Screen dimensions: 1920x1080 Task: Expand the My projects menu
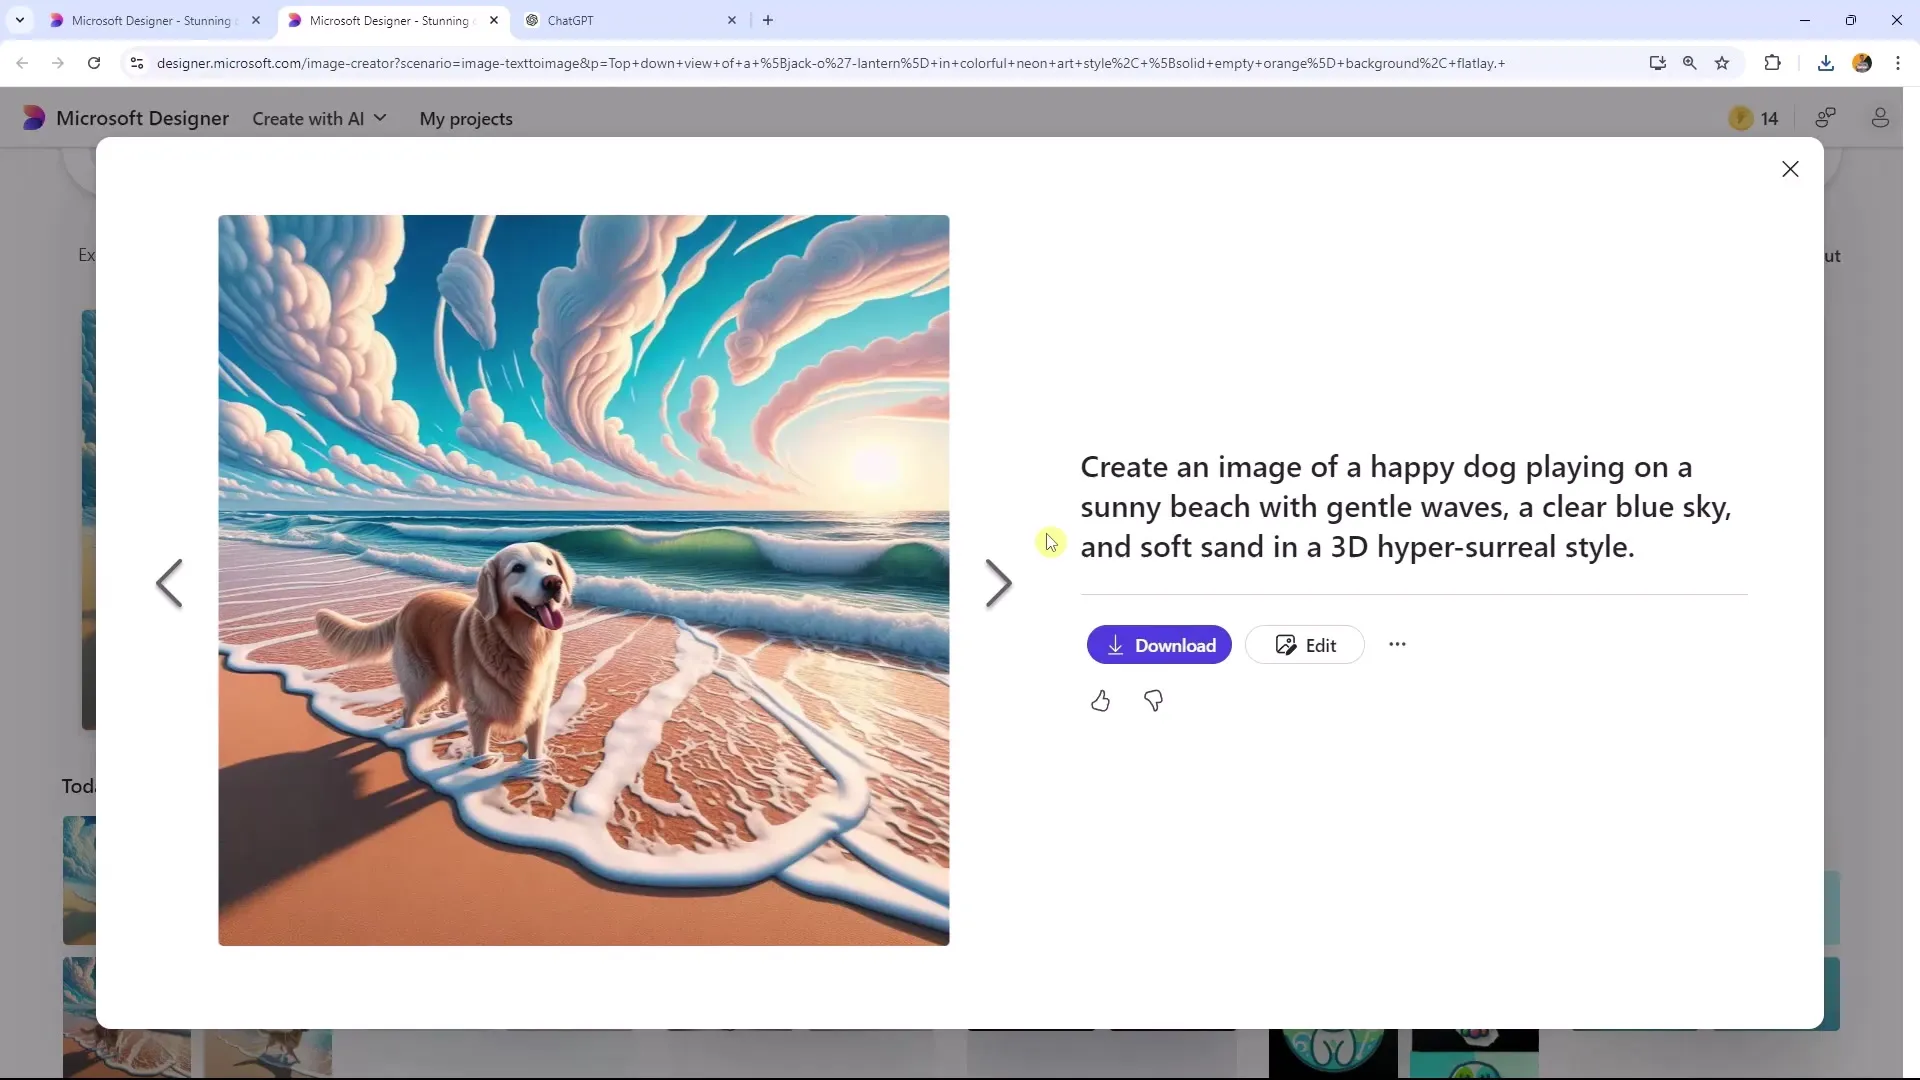468,117
